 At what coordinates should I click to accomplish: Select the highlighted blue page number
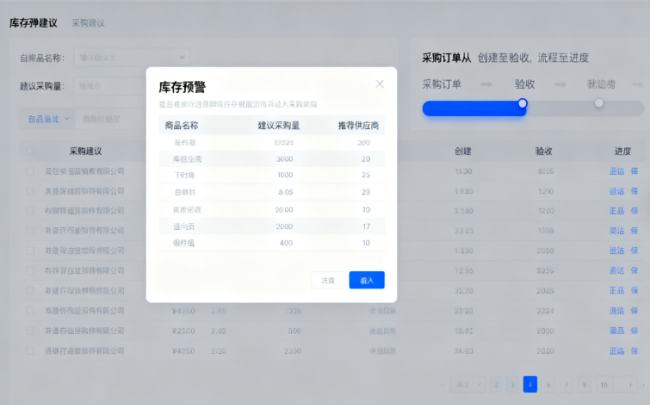point(530,384)
